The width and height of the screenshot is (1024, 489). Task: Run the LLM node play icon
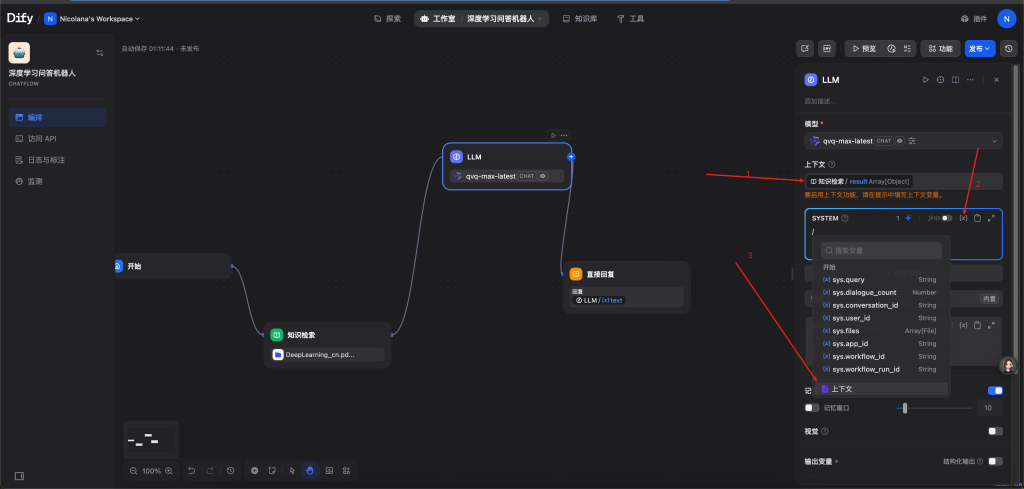(x=926, y=80)
